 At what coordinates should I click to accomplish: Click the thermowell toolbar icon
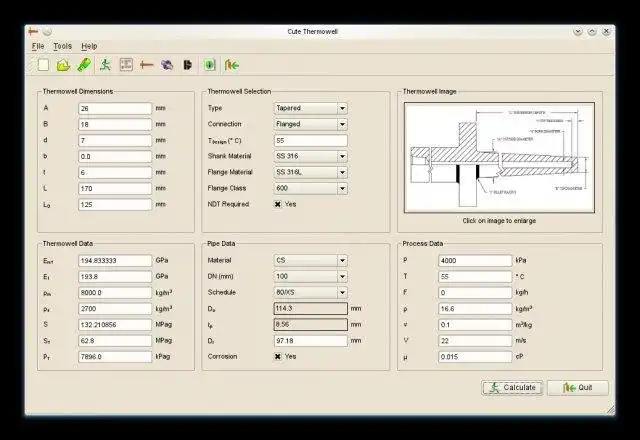point(147,65)
